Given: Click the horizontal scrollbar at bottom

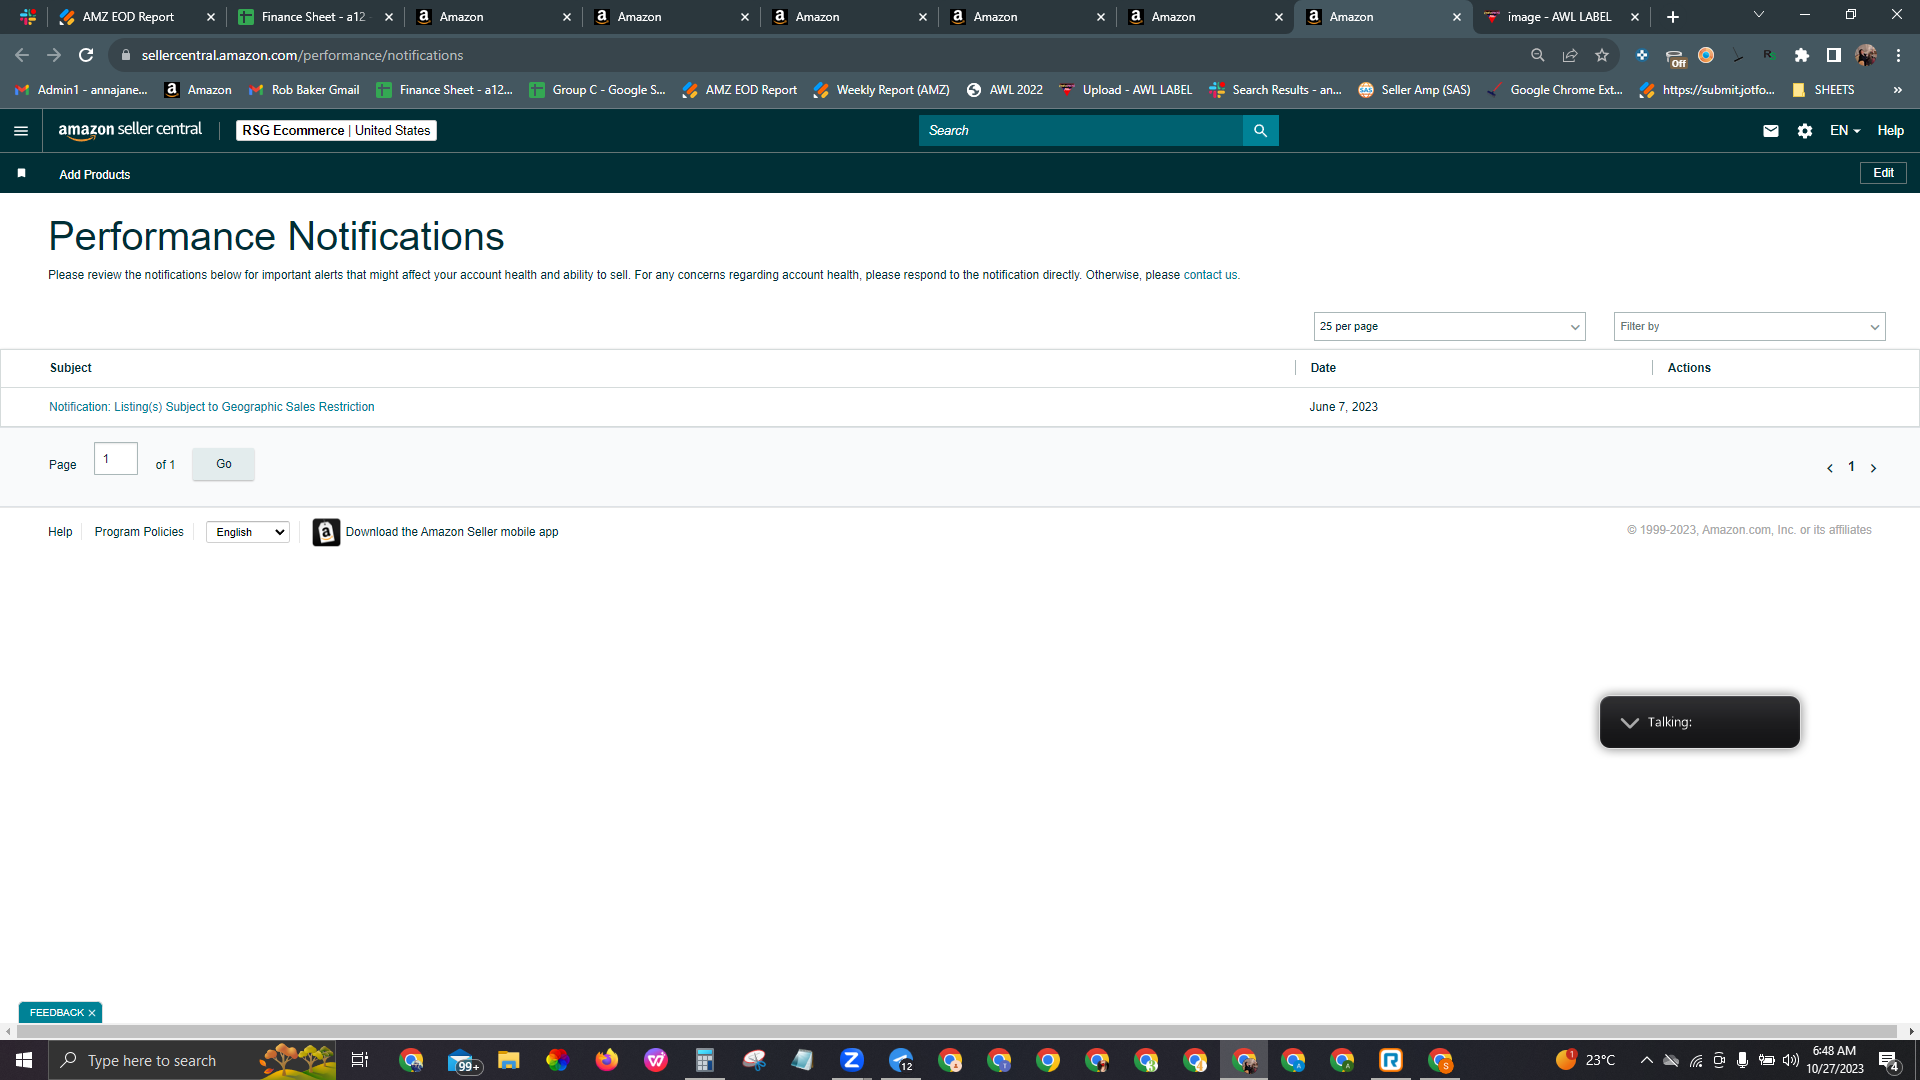Looking at the screenshot, I should 955,1031.
